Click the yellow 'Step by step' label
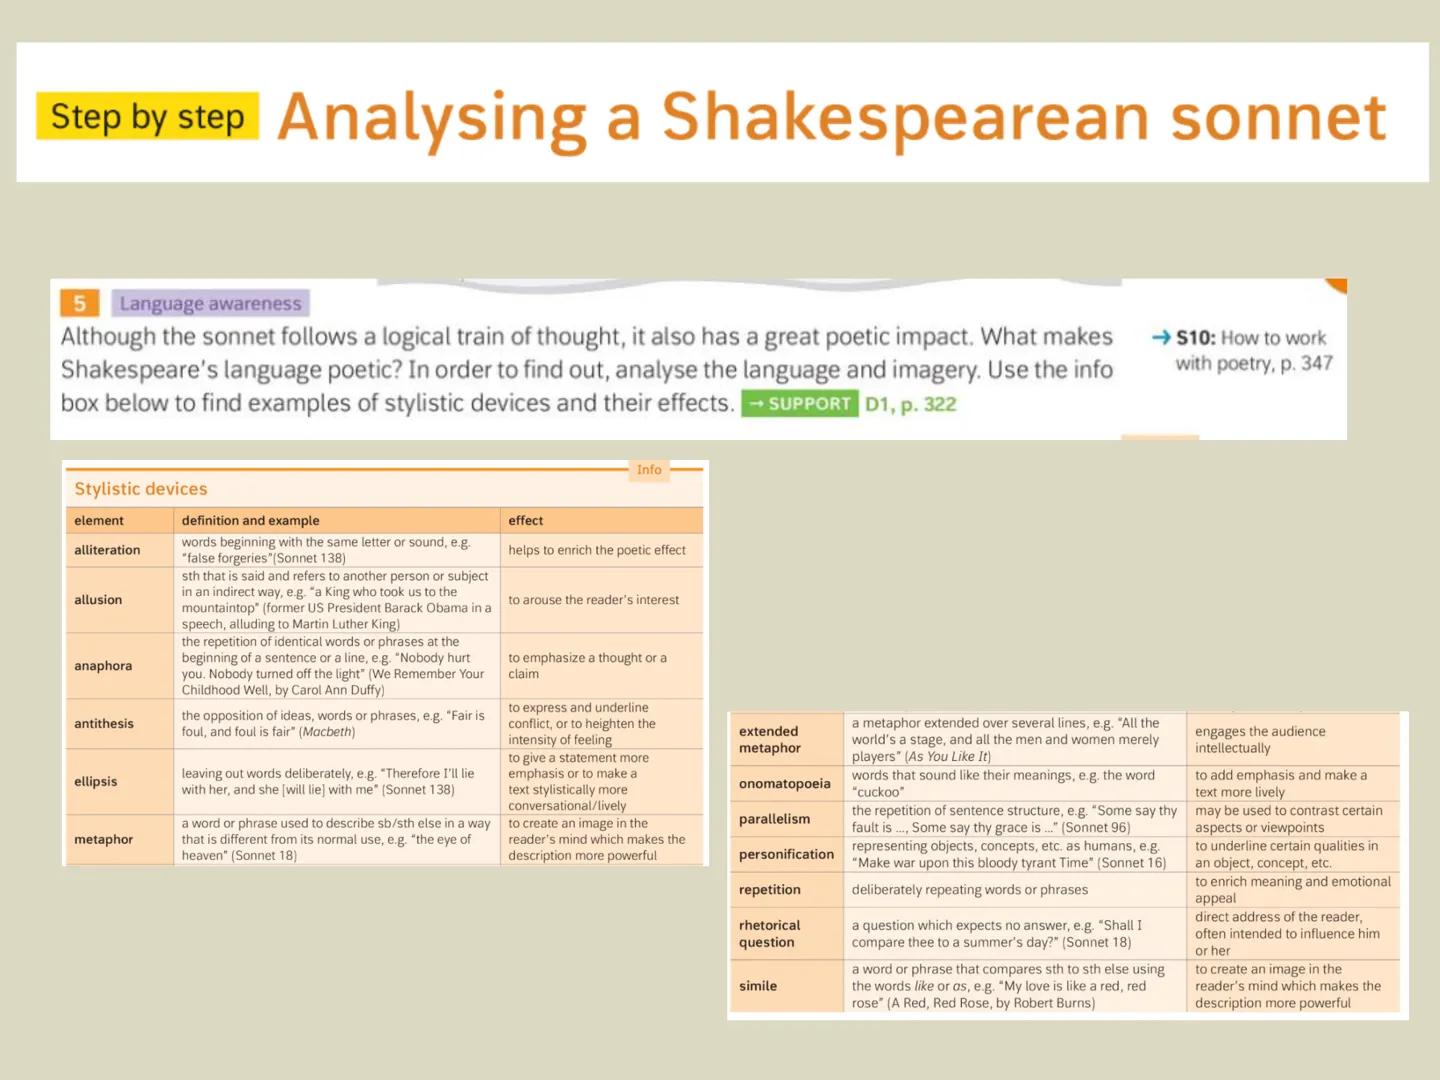Screen dimensions: 1440x1080 148,116
